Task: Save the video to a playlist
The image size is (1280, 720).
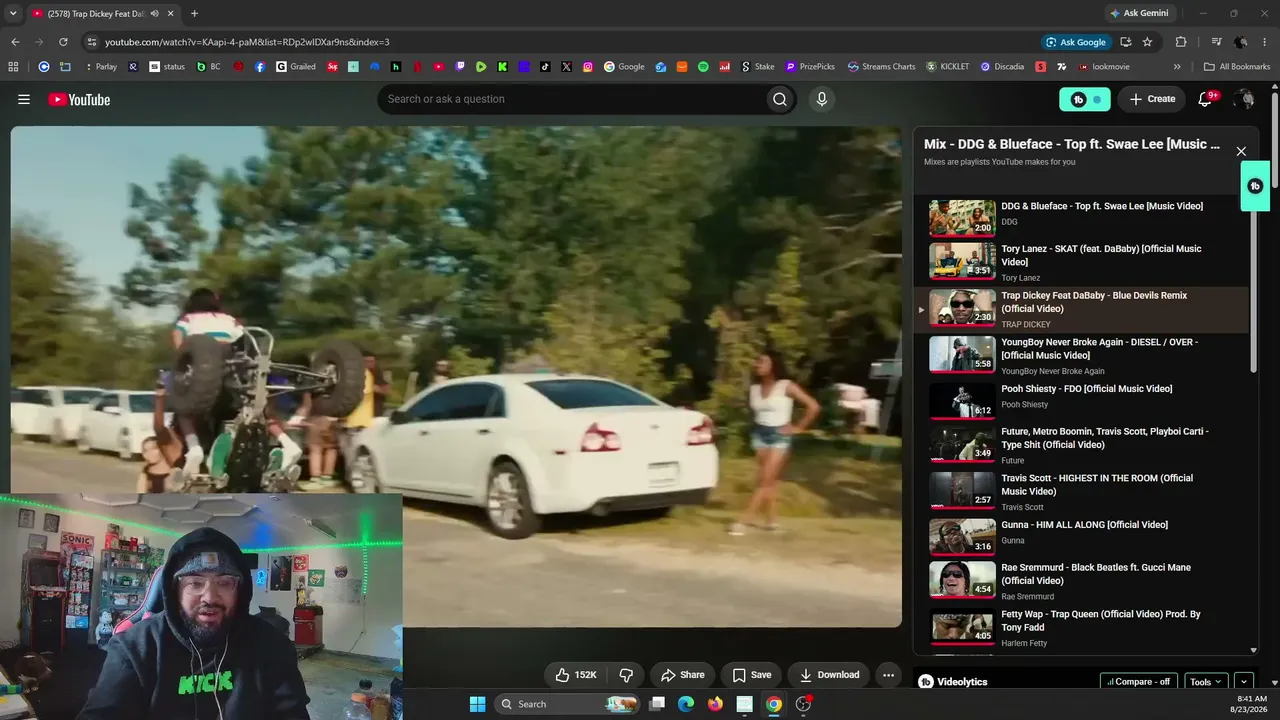Action: tap(752, 675)
